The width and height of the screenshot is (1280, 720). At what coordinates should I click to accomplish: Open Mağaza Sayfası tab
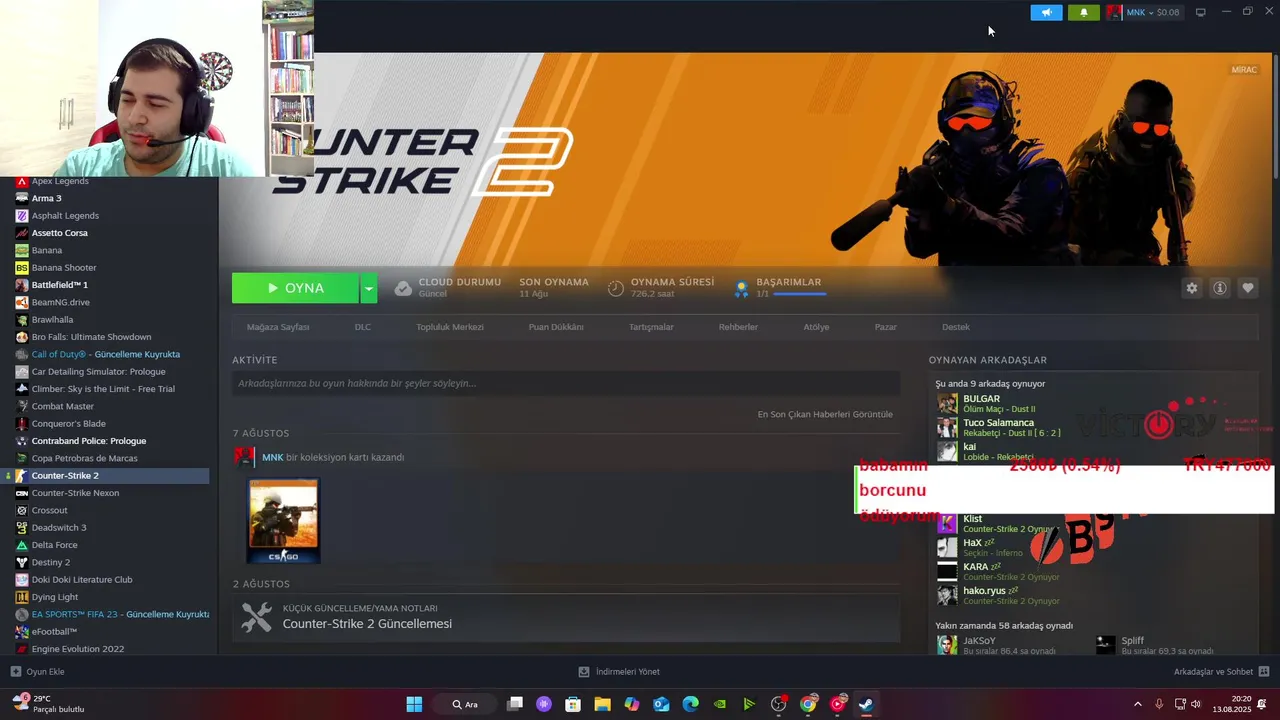click(278, 327)
